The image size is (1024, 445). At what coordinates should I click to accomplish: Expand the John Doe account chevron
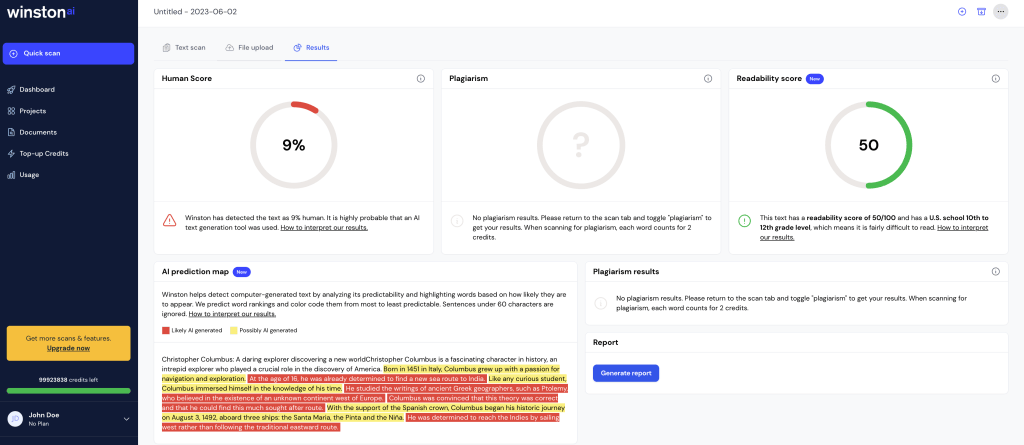coord(127,419)
